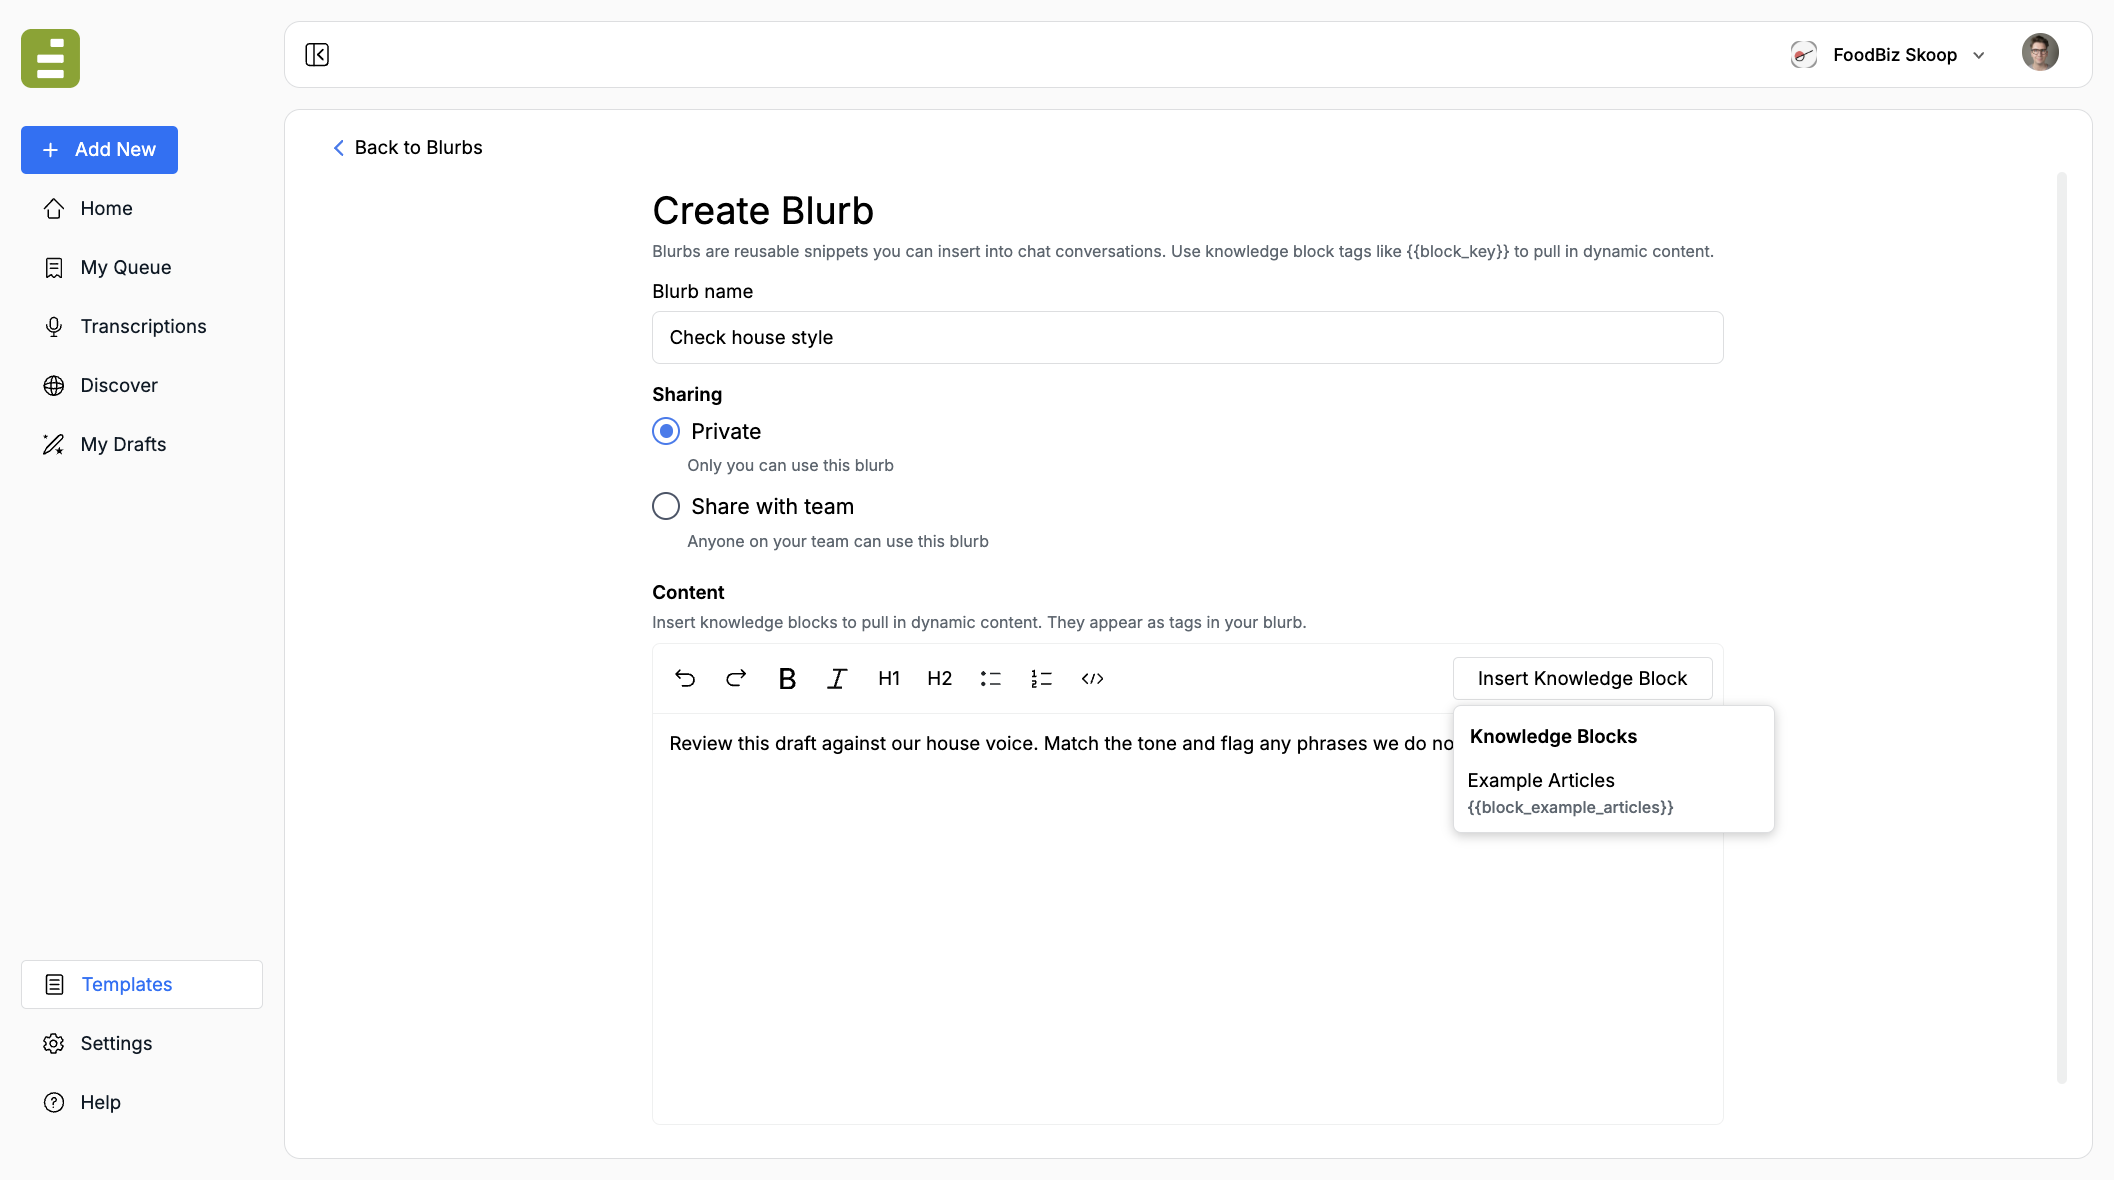Open user profile avatar

tap(2040, 53)
